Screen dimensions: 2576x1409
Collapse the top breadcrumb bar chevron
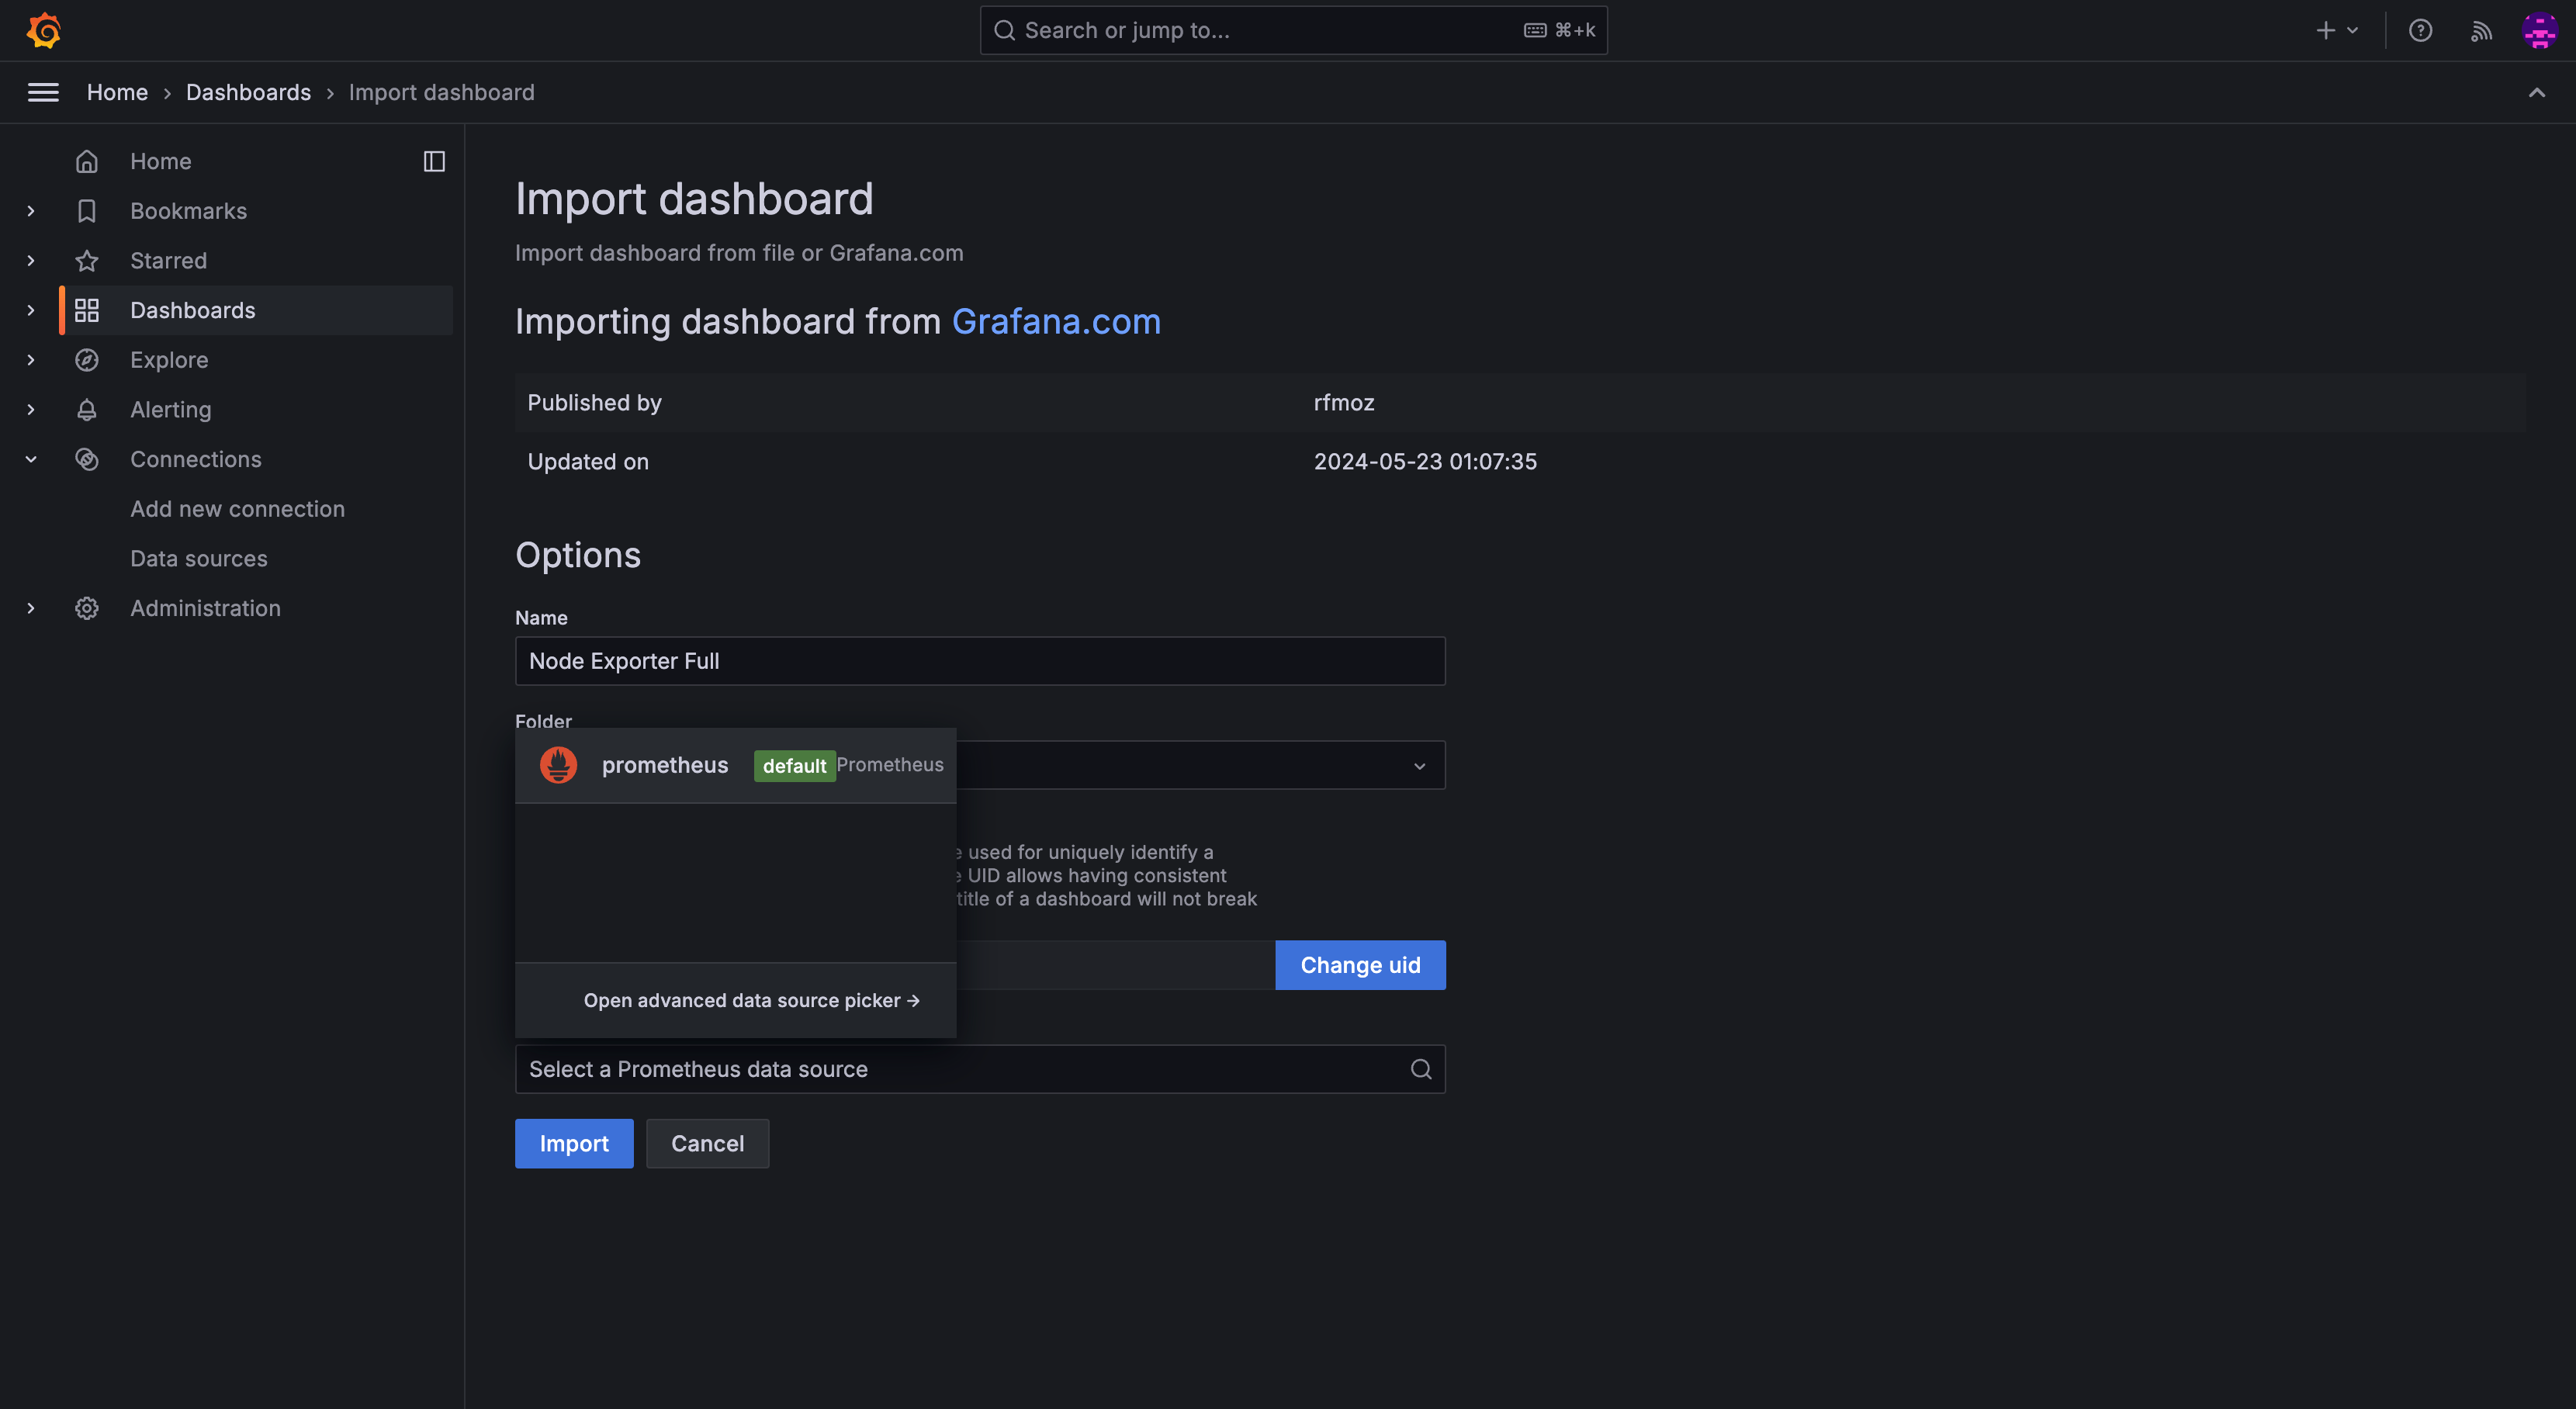pos(2537,92)
